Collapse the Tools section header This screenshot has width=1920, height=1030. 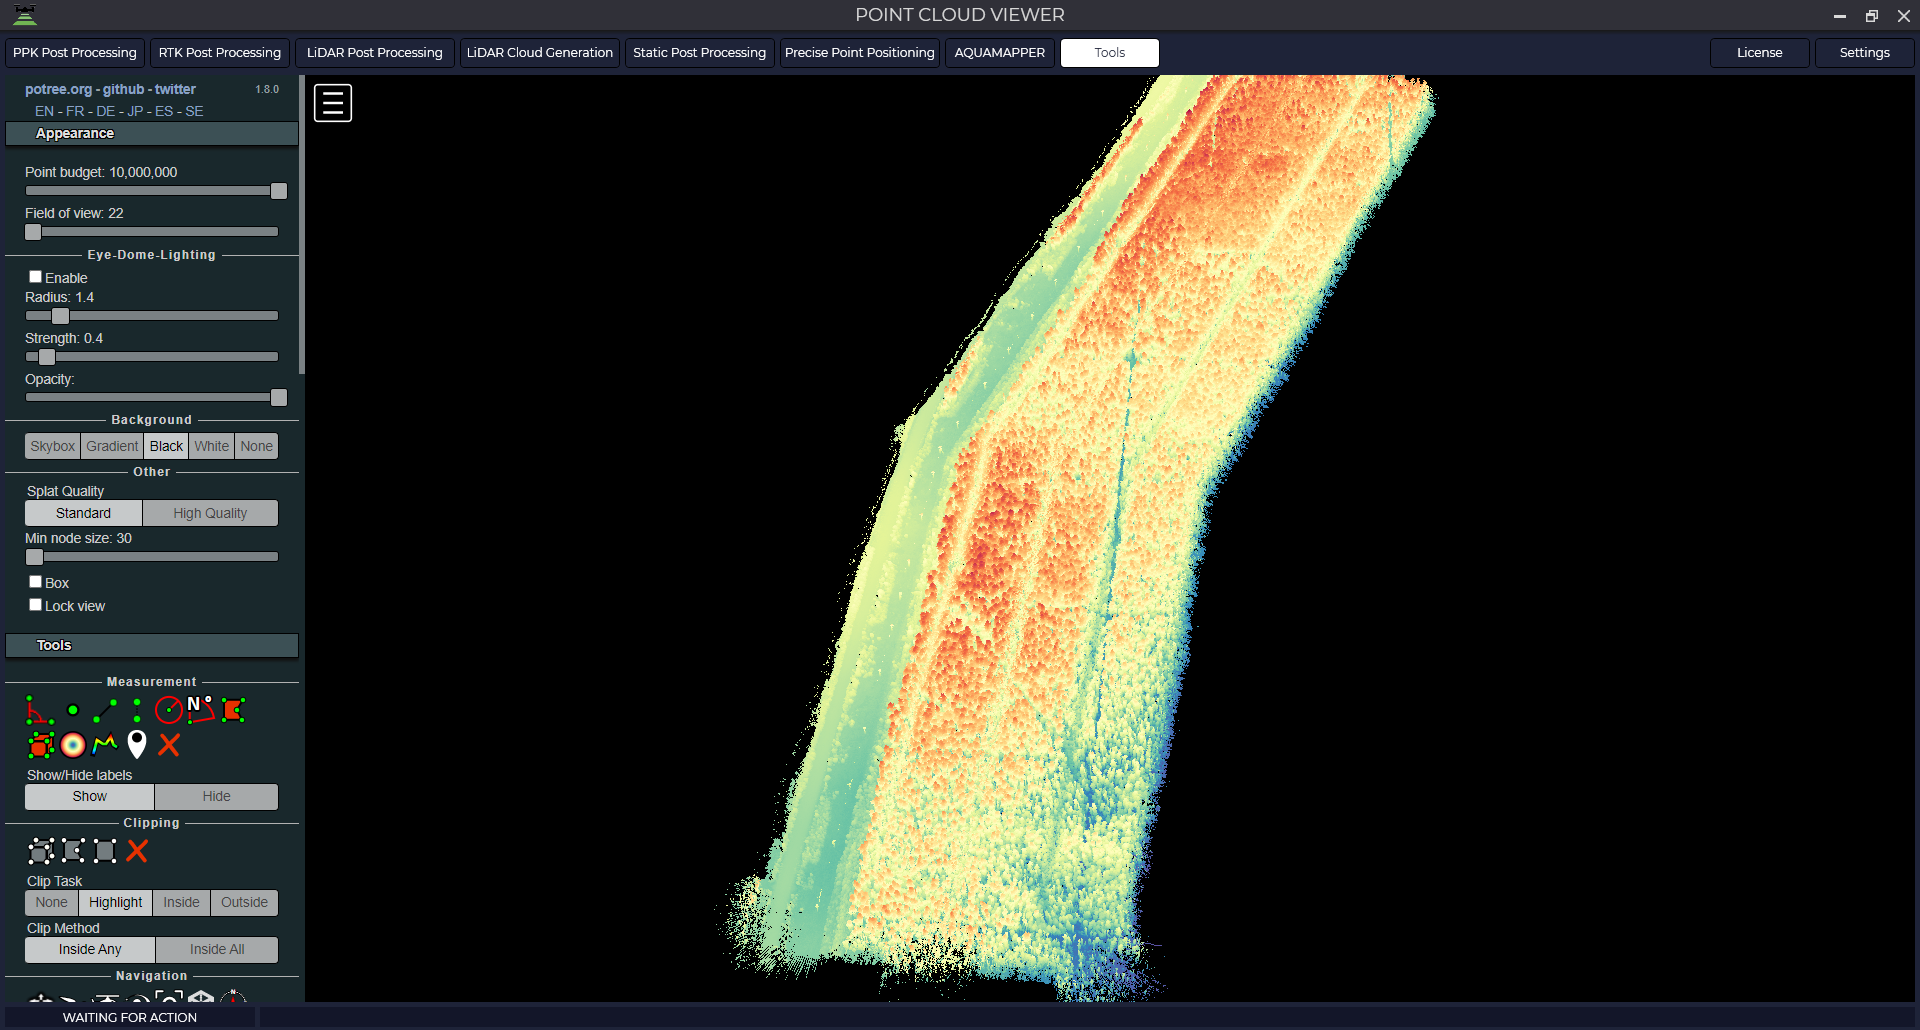pos(152,645)
